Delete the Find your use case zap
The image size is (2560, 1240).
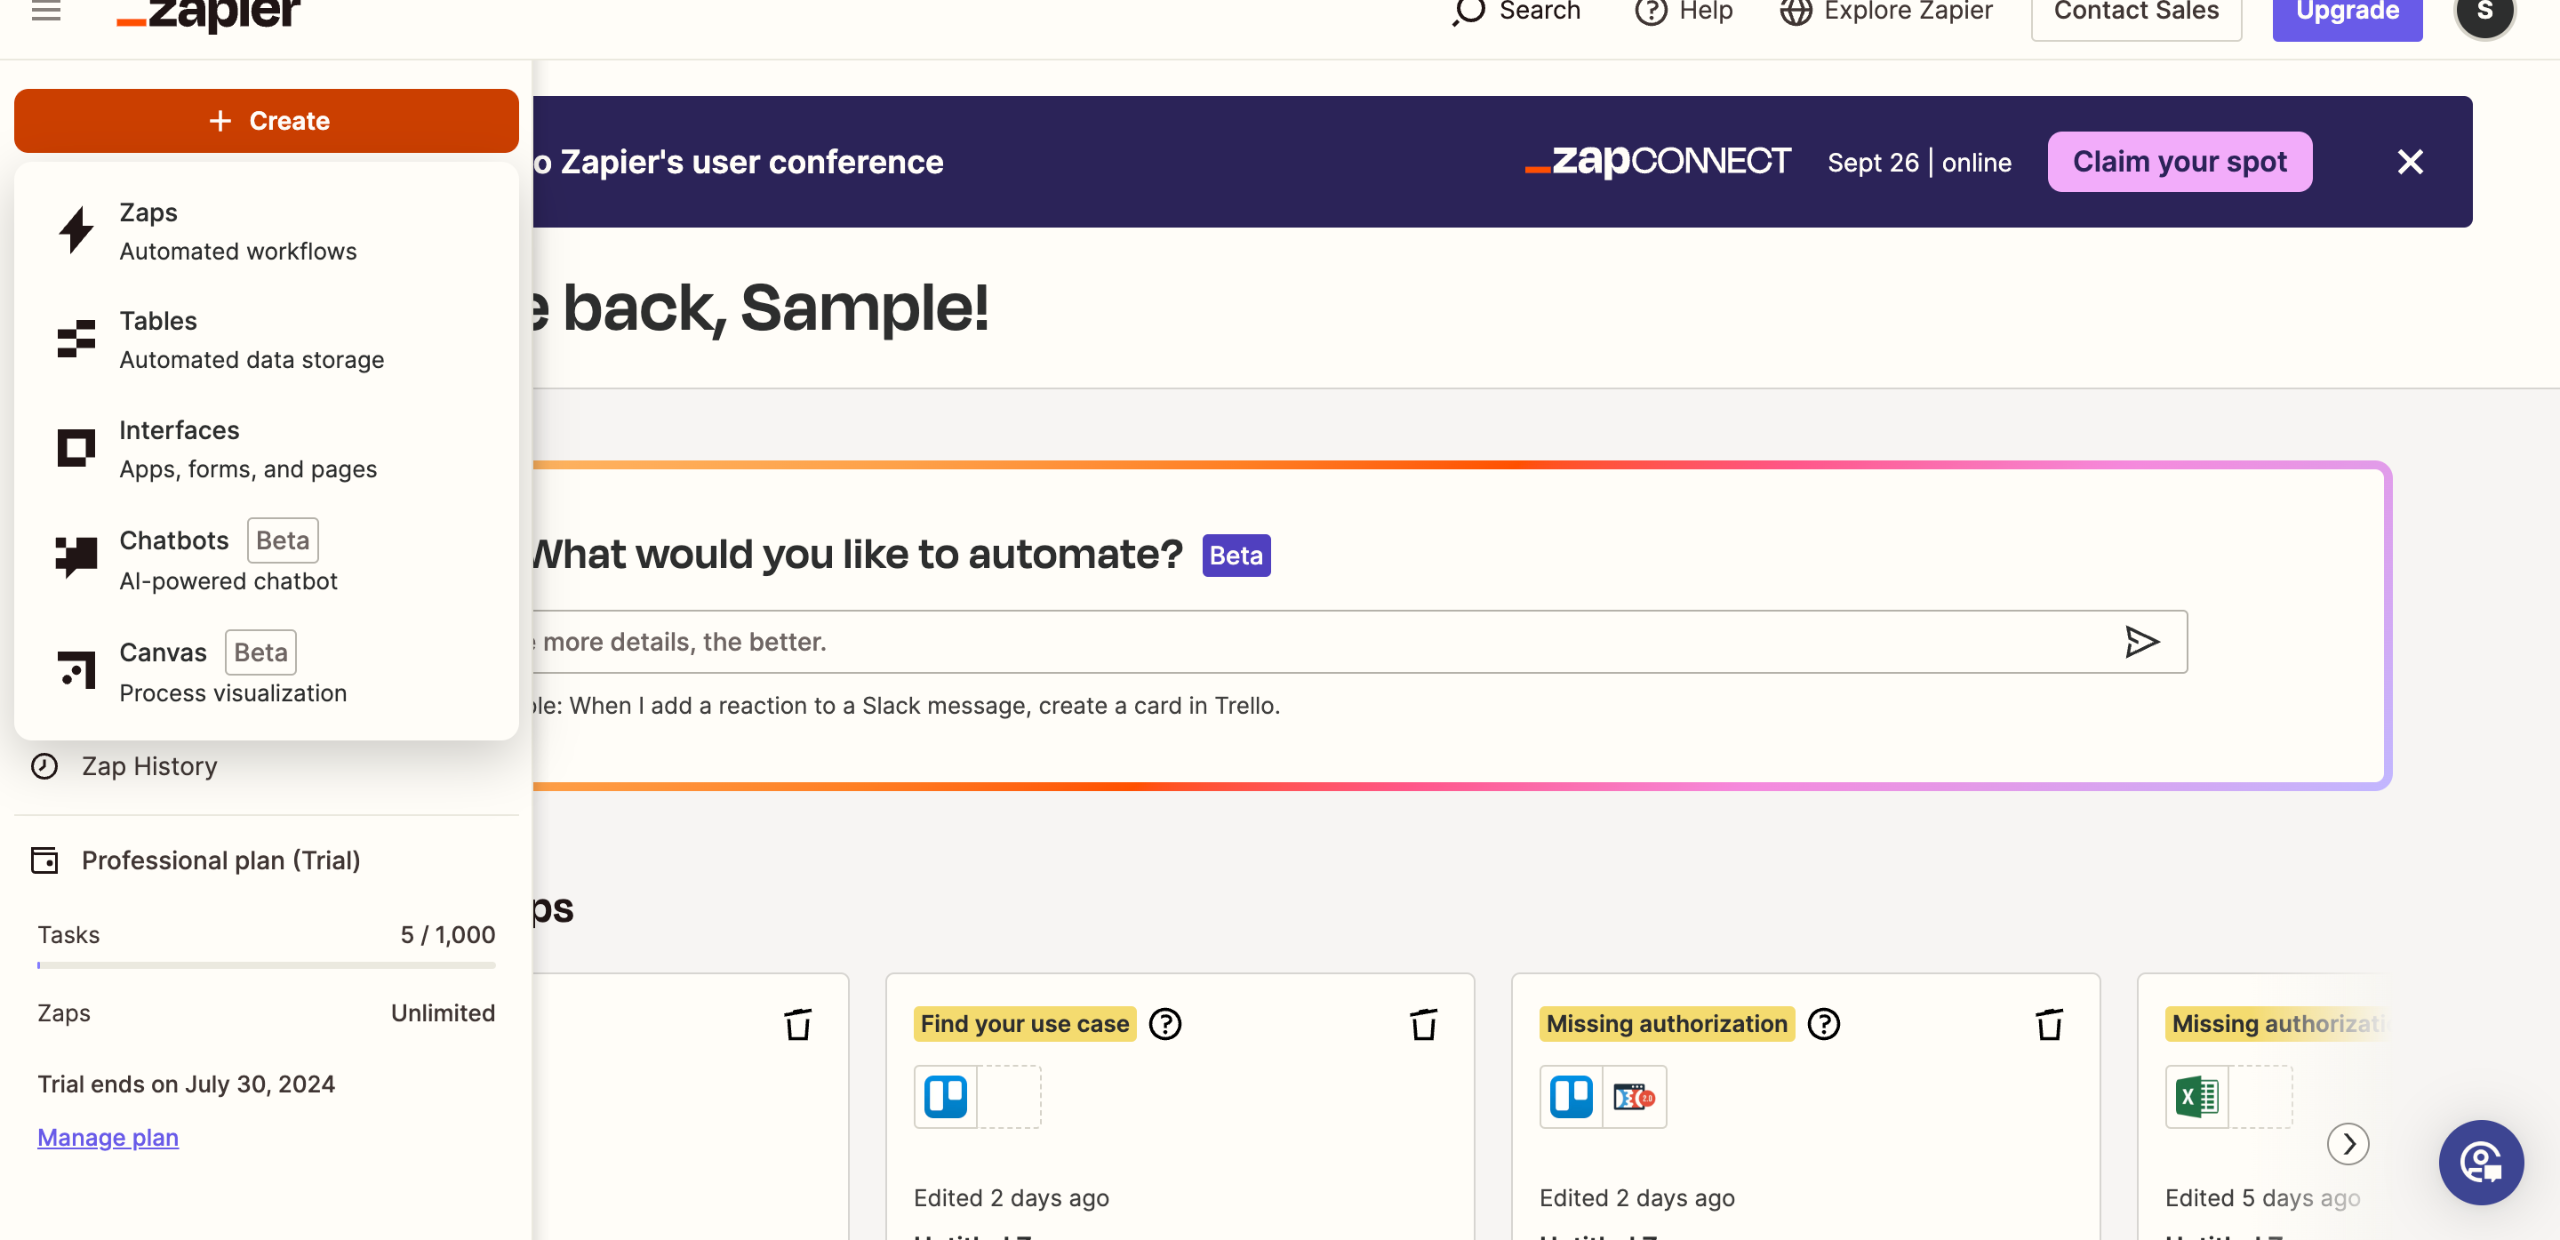click(x=1423, y=1024)
